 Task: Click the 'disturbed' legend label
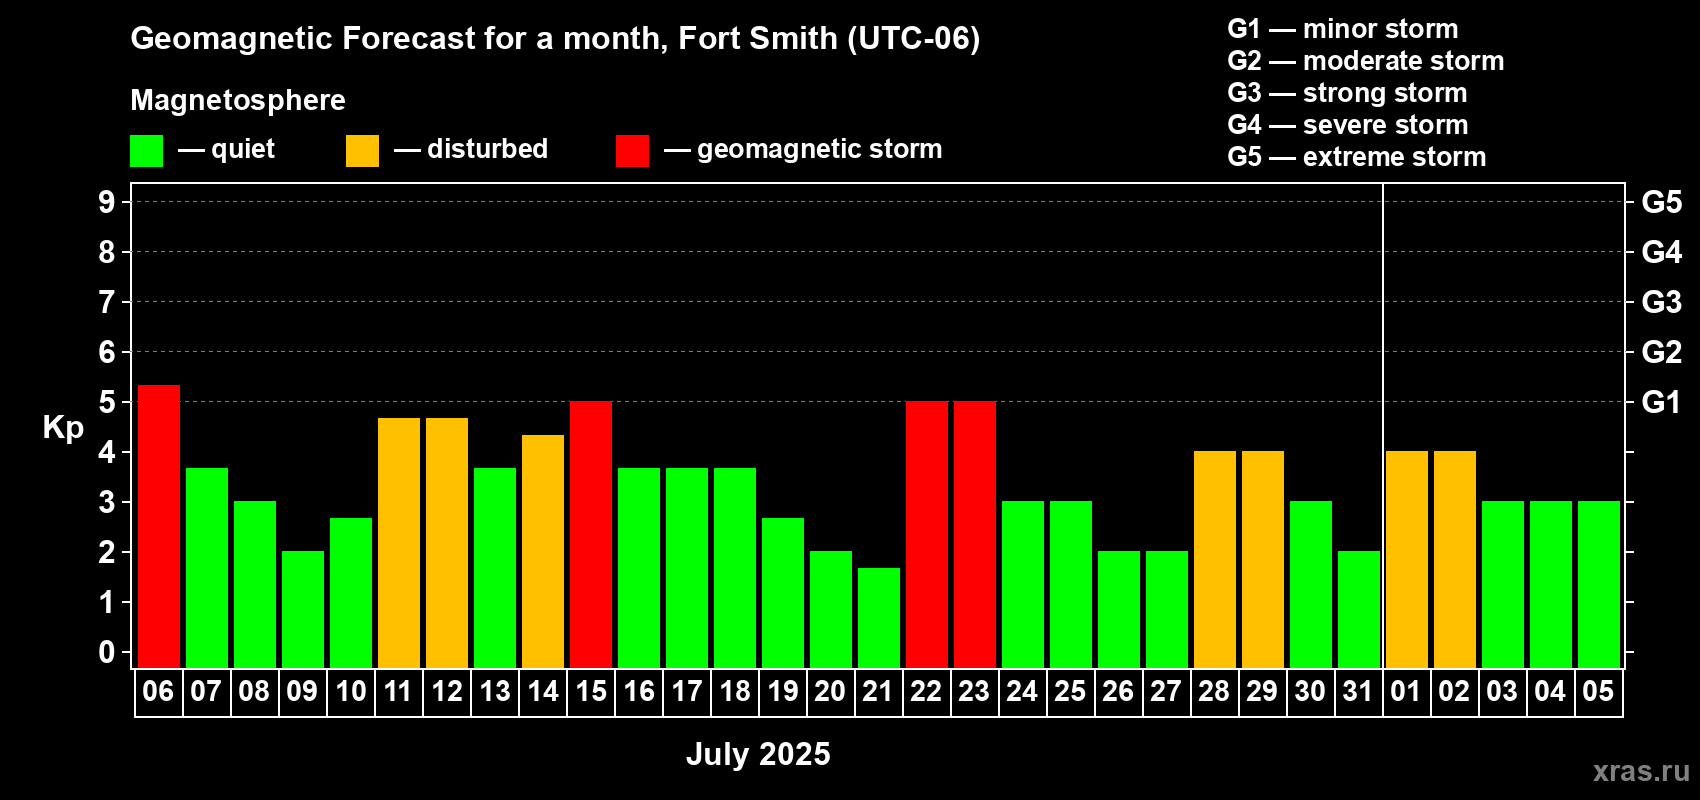coord(488,149)
